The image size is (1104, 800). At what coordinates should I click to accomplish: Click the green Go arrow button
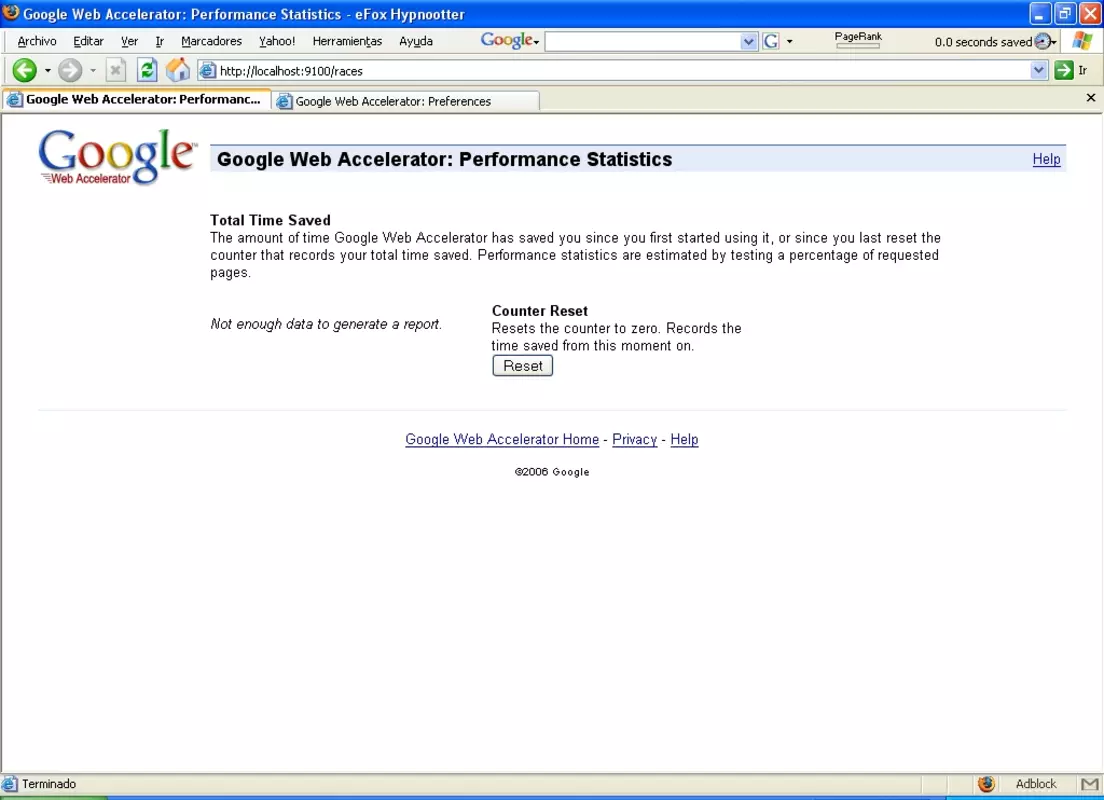click(1063, 70)
